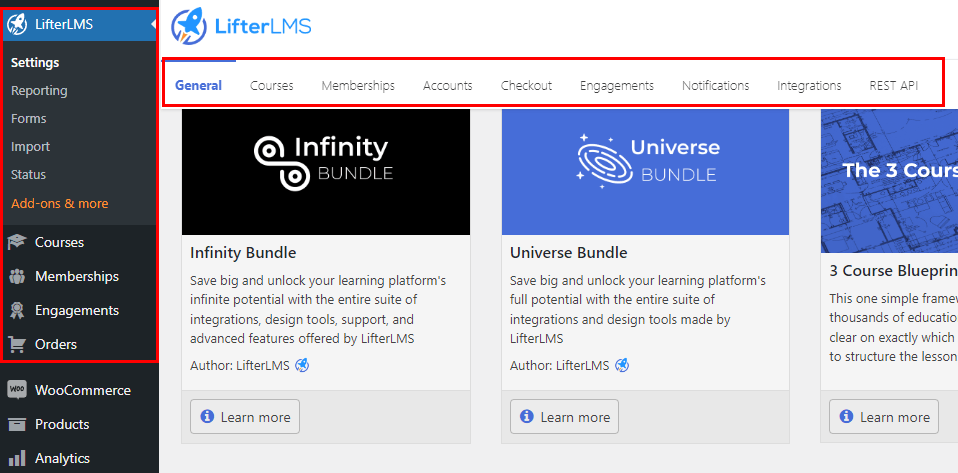Open the Accounts tab
Screen dimensions: 958x473
[x=448, y=86]
